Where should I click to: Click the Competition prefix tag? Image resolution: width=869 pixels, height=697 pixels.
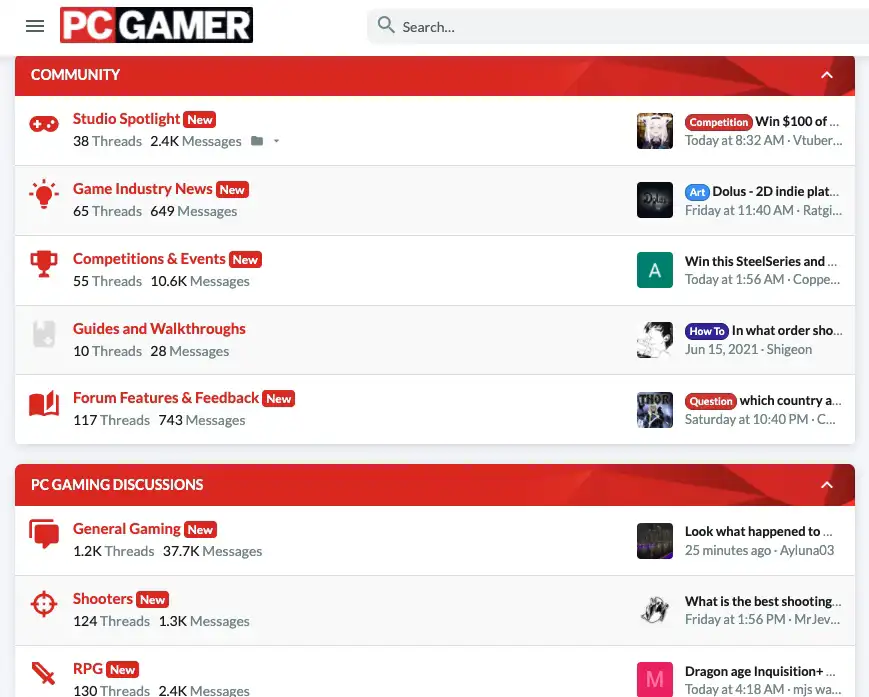pyautogui.click(x=718, y=122)
